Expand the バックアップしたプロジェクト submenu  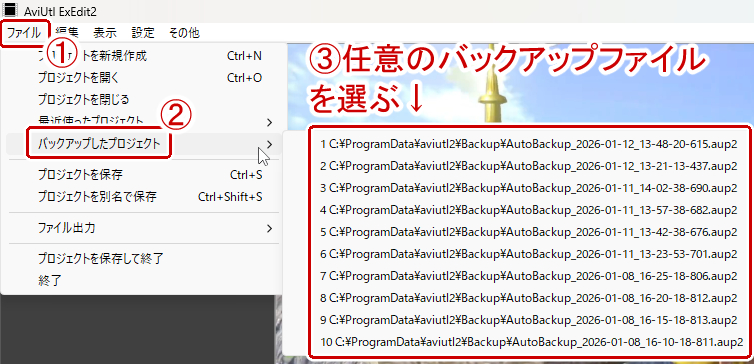[143, 144]
